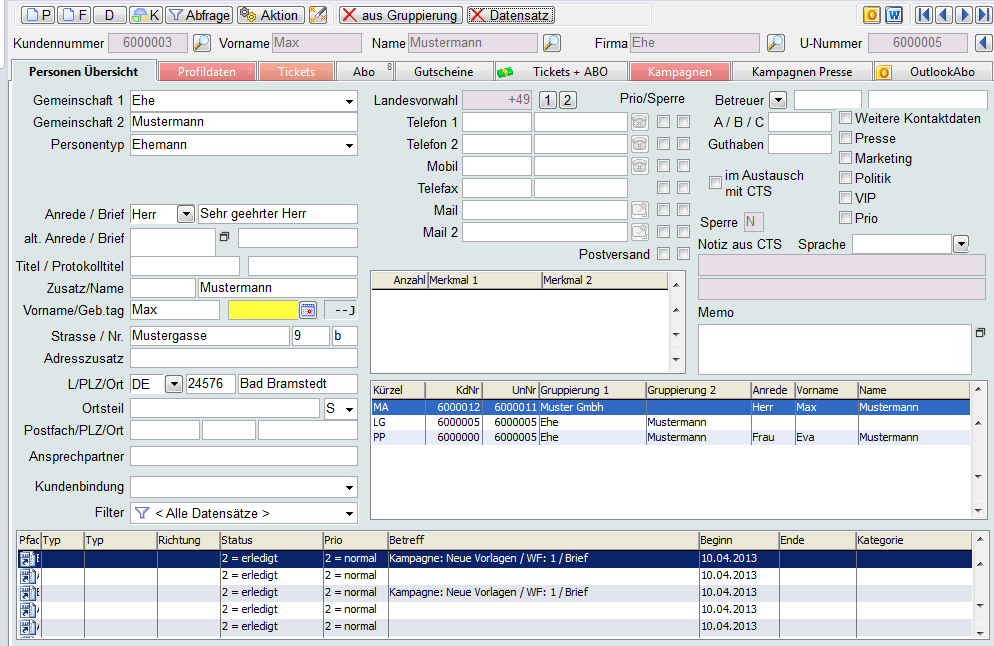
Task: Tick the left Postversand checkbox
Action: (x=664, y=254)
